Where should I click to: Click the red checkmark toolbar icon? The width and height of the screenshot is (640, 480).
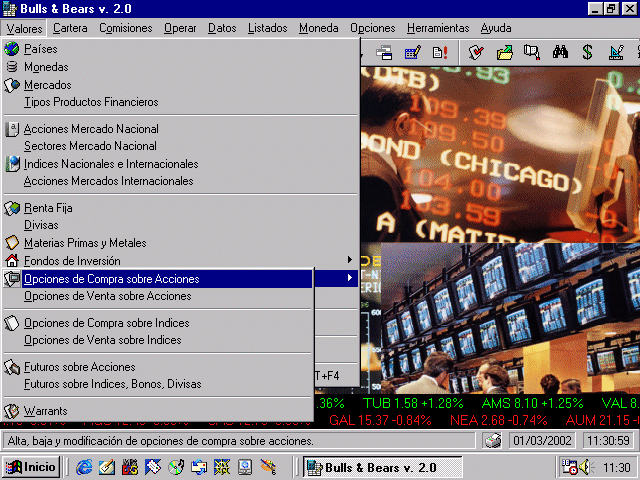[476, 53]
